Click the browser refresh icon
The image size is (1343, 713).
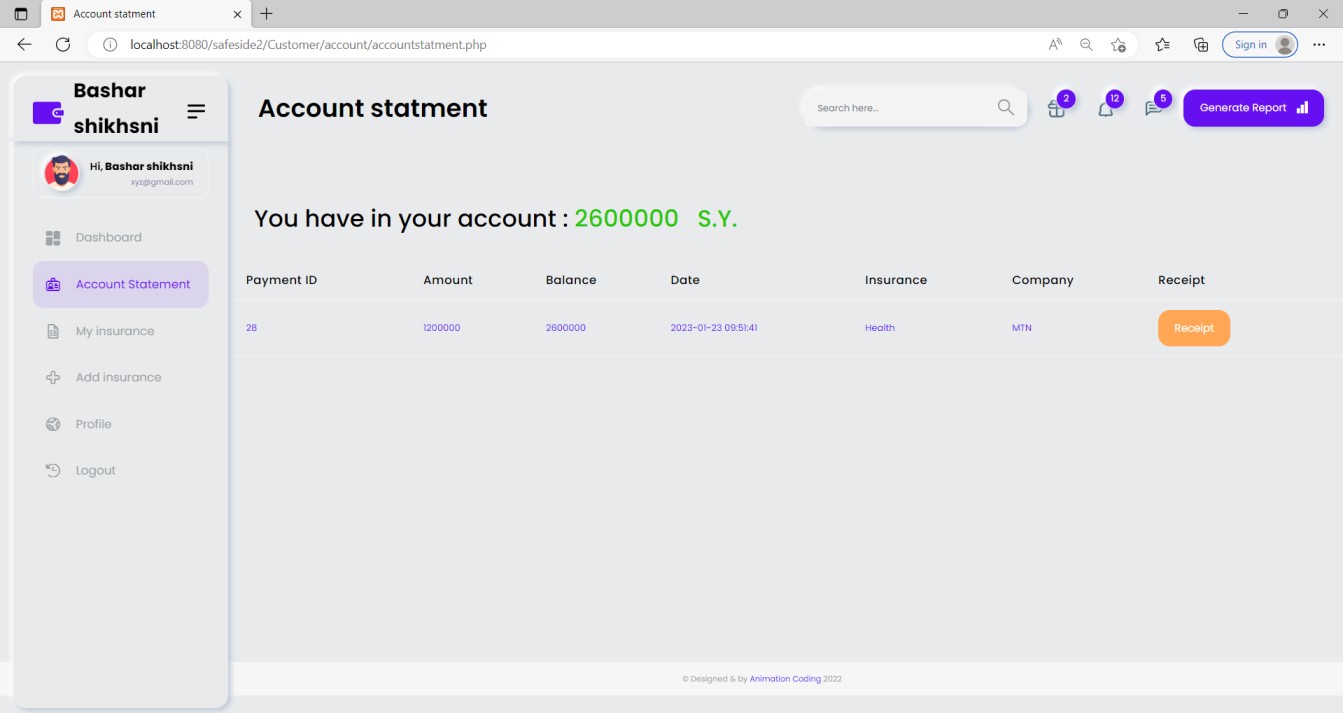click(x=63, y=45)
